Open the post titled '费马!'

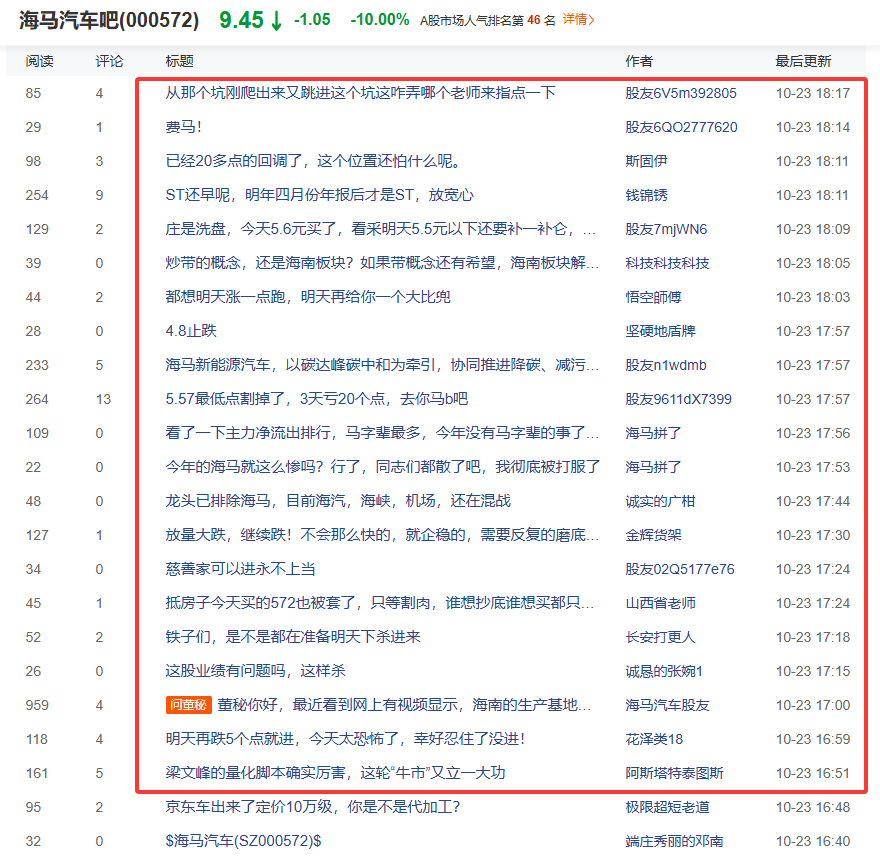pos(184,127)
